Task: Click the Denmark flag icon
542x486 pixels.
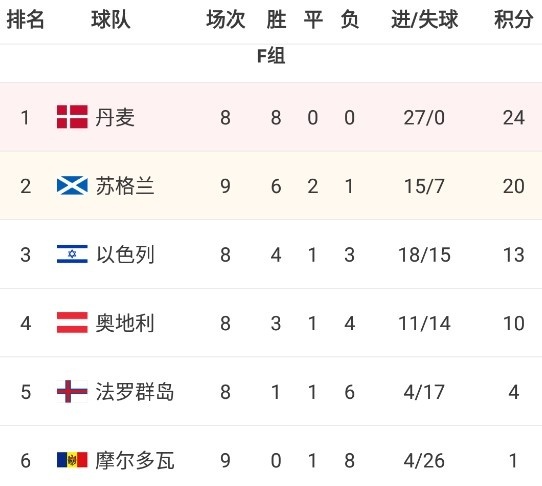Action: point(72,117)
